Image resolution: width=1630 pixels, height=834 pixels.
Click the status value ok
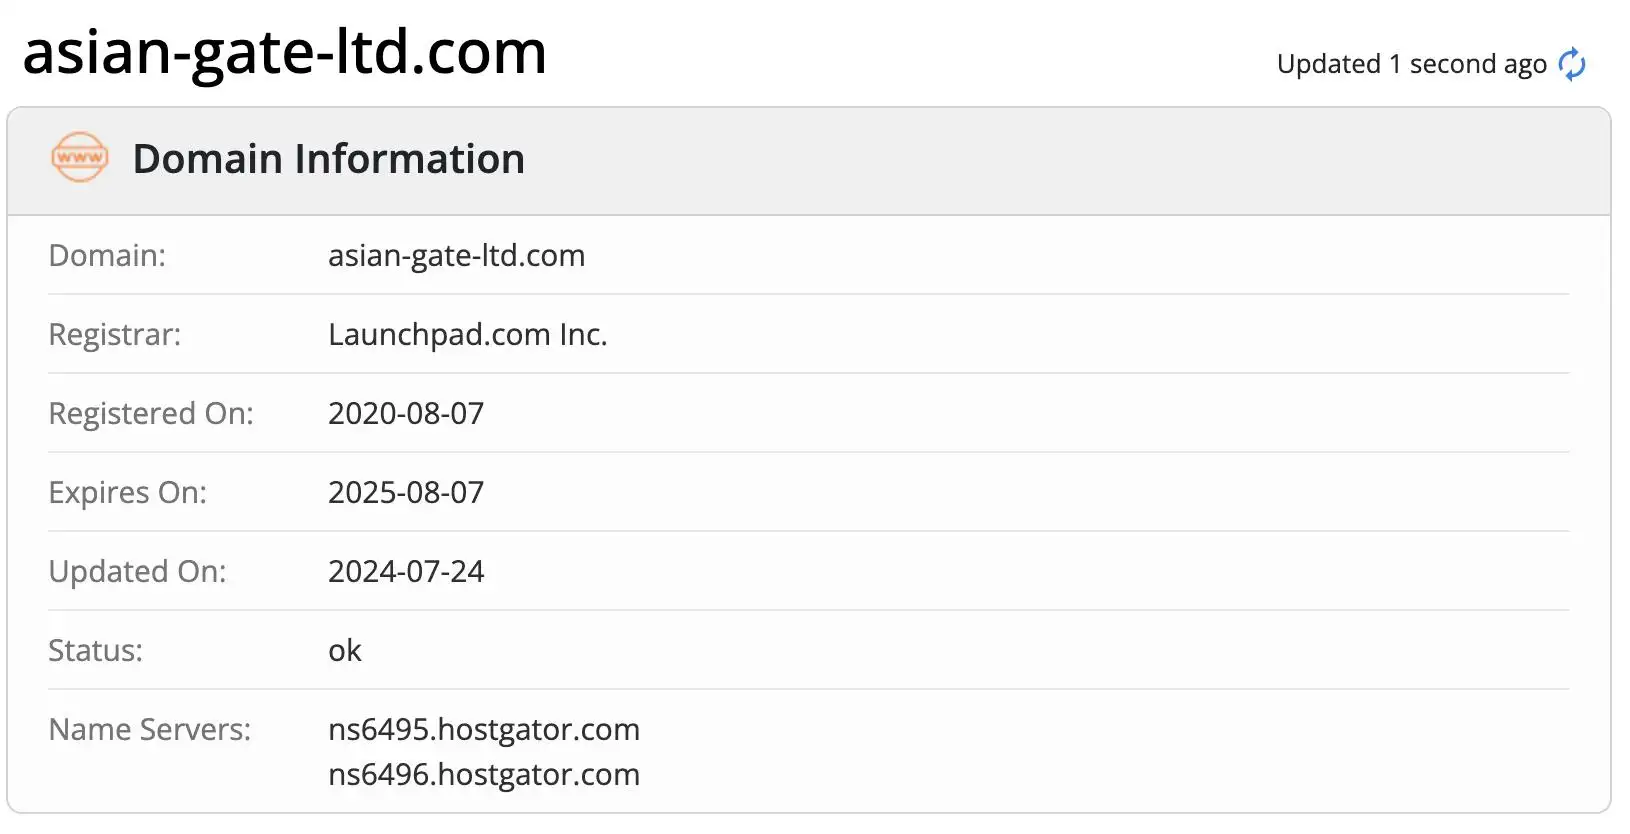[345, 651]
